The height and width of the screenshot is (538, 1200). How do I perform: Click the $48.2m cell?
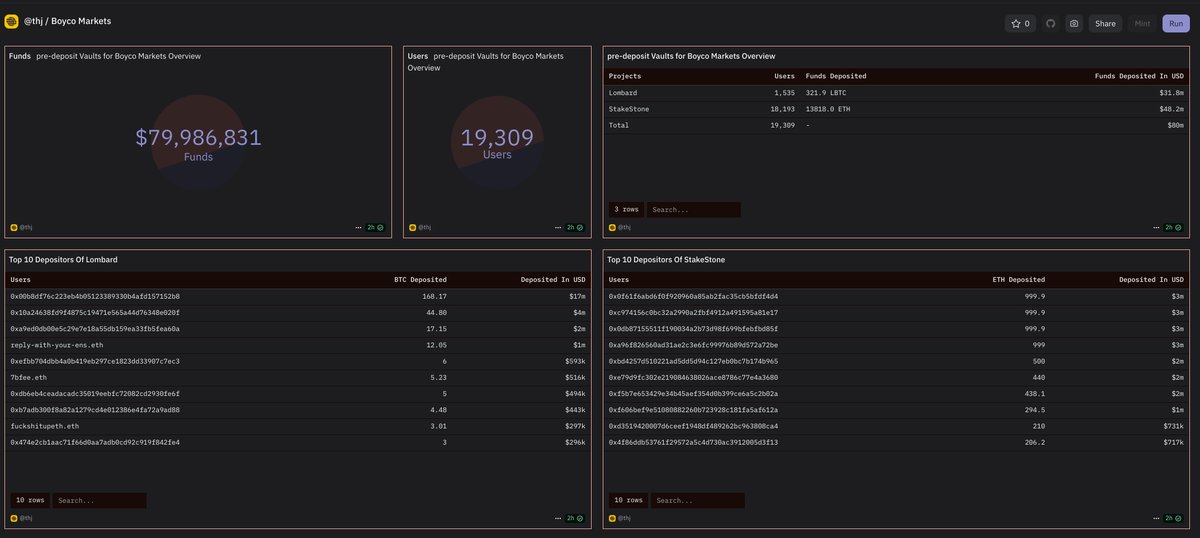pyautogui.click(x=1171, y=108)
